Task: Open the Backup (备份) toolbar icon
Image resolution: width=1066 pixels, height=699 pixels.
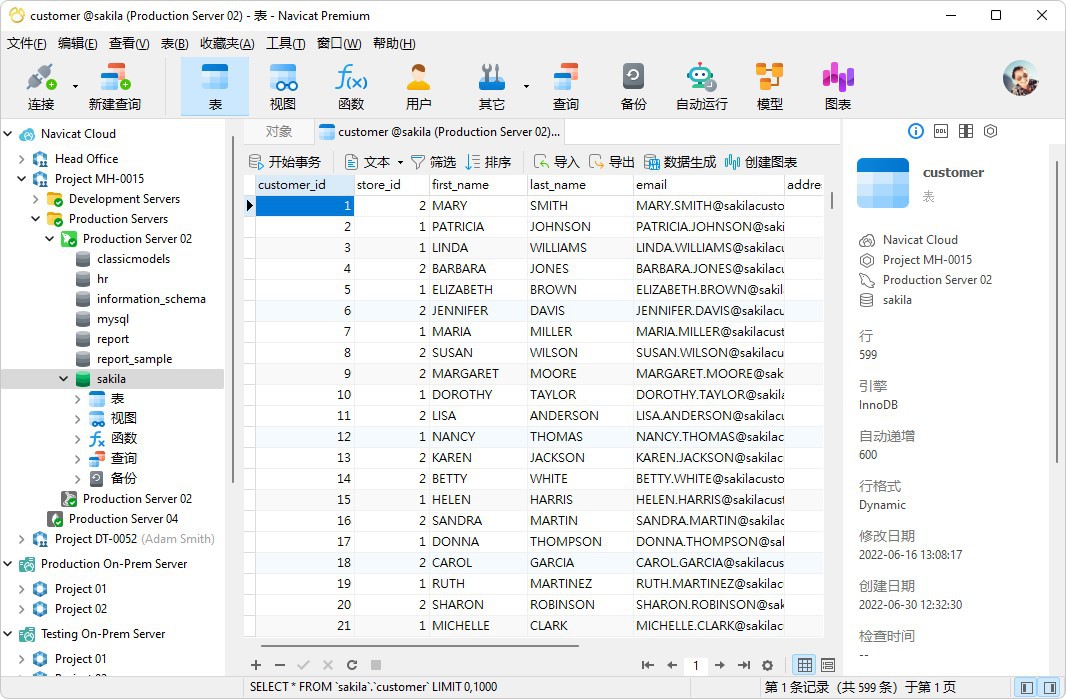Action: (x=633, y=86)
